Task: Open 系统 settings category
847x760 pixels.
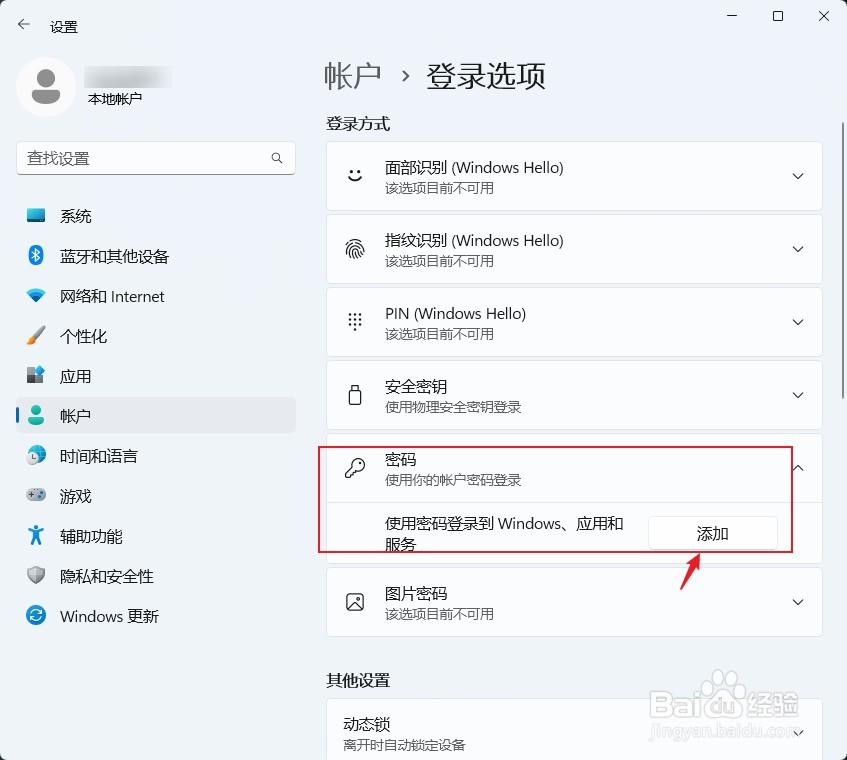Action: point(156,216)
